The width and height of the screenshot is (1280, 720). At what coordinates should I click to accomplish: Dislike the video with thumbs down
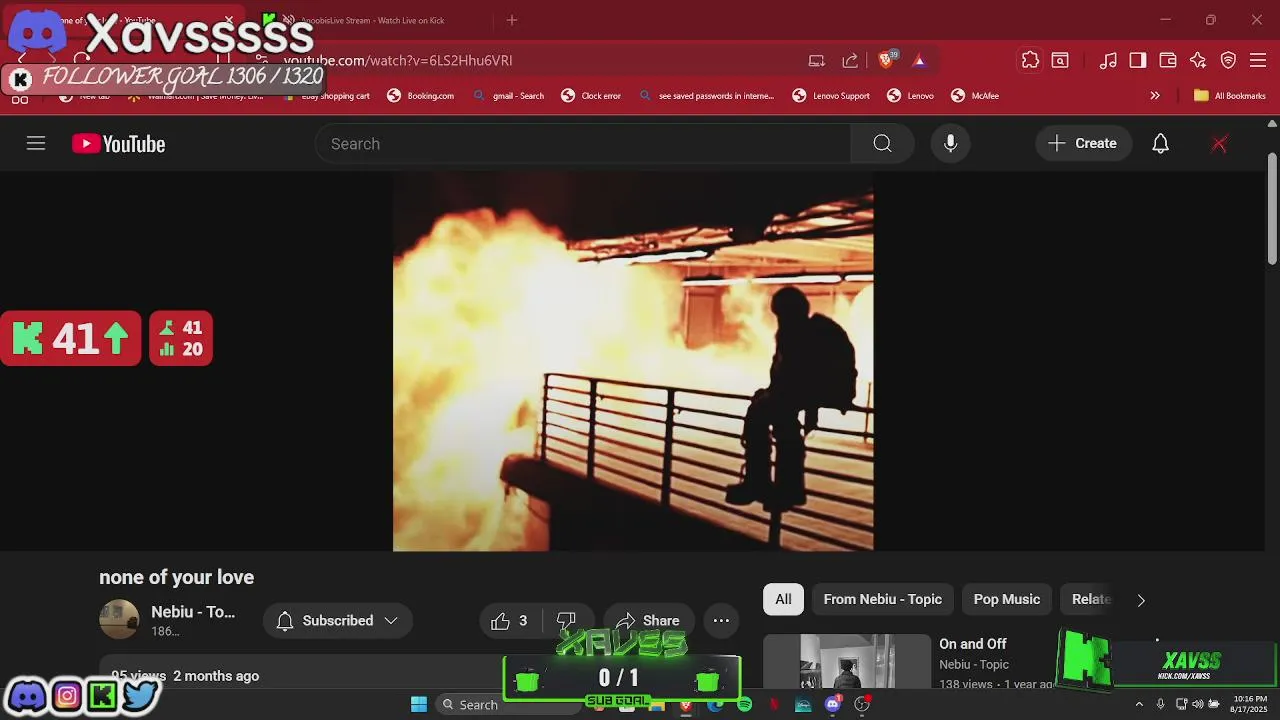(566, 621)
